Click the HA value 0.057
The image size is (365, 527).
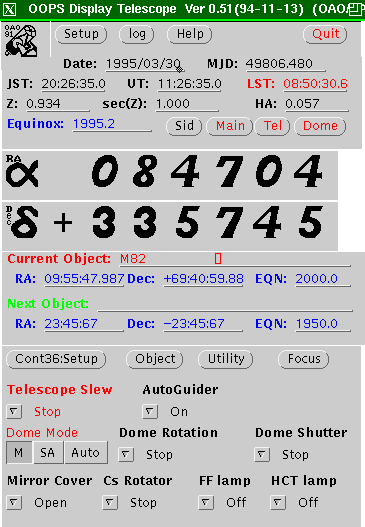pos(317,104)
